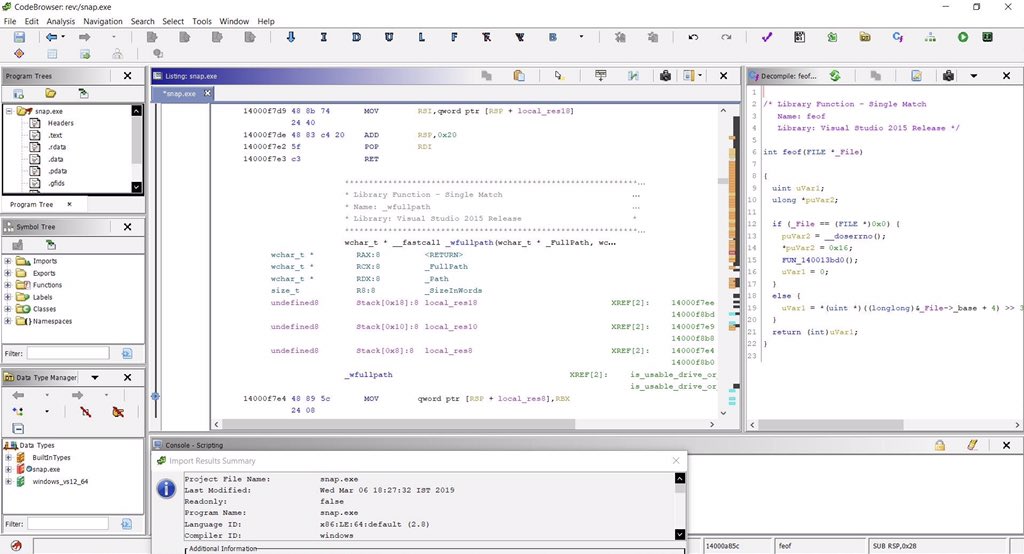
Task: Select the .rdata section in Program Trees
Action: 57,147
